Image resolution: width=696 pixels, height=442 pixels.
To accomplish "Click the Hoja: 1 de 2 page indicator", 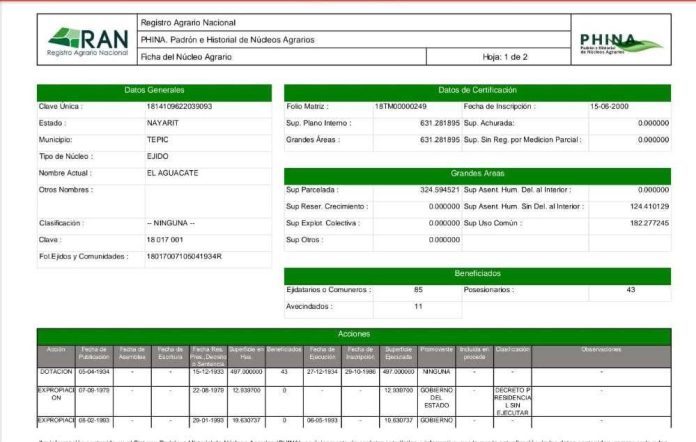I will coord(505,57).
